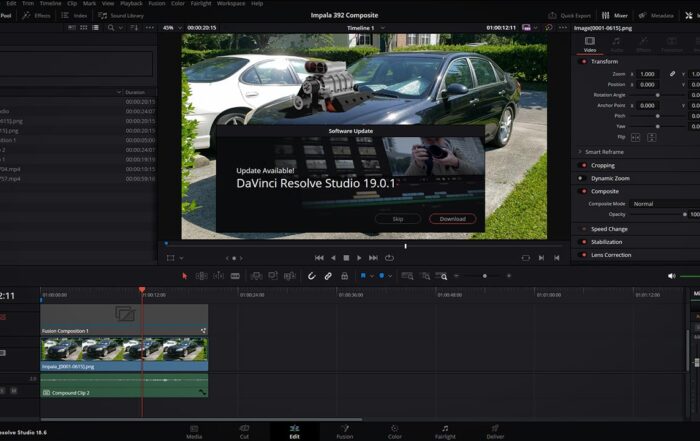The width and height of the screenshot is (700, 441).
Task: Go to next edit point icon
Action: [541, 258]
